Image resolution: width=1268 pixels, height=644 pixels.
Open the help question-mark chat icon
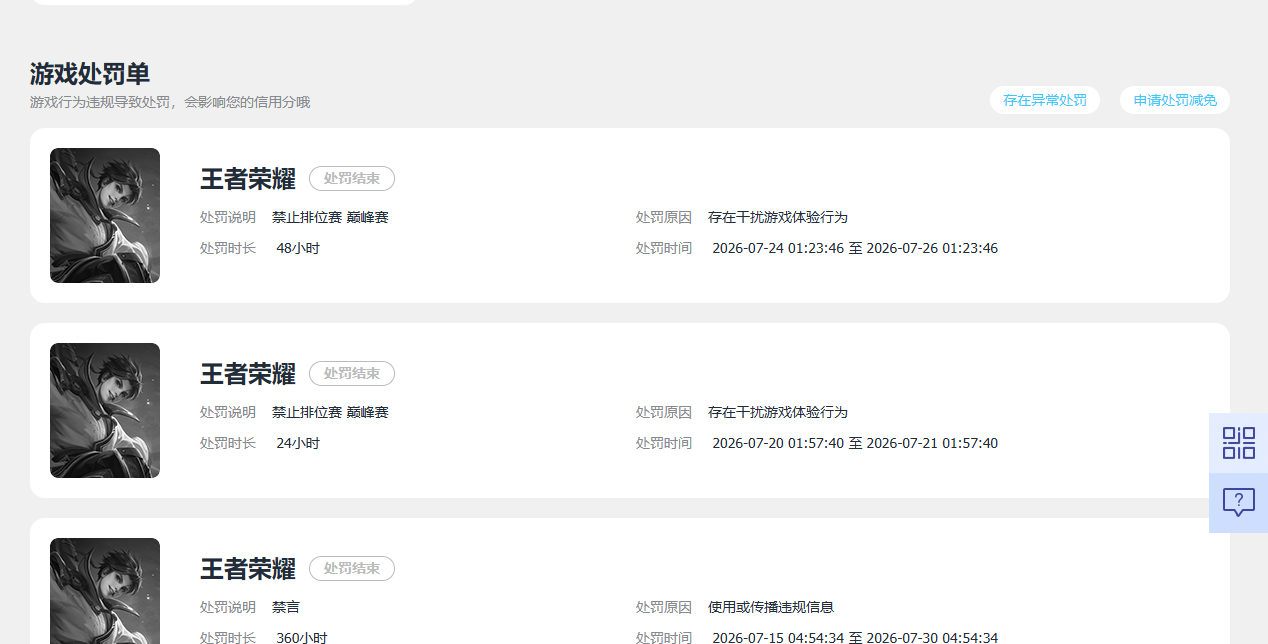1238,503
